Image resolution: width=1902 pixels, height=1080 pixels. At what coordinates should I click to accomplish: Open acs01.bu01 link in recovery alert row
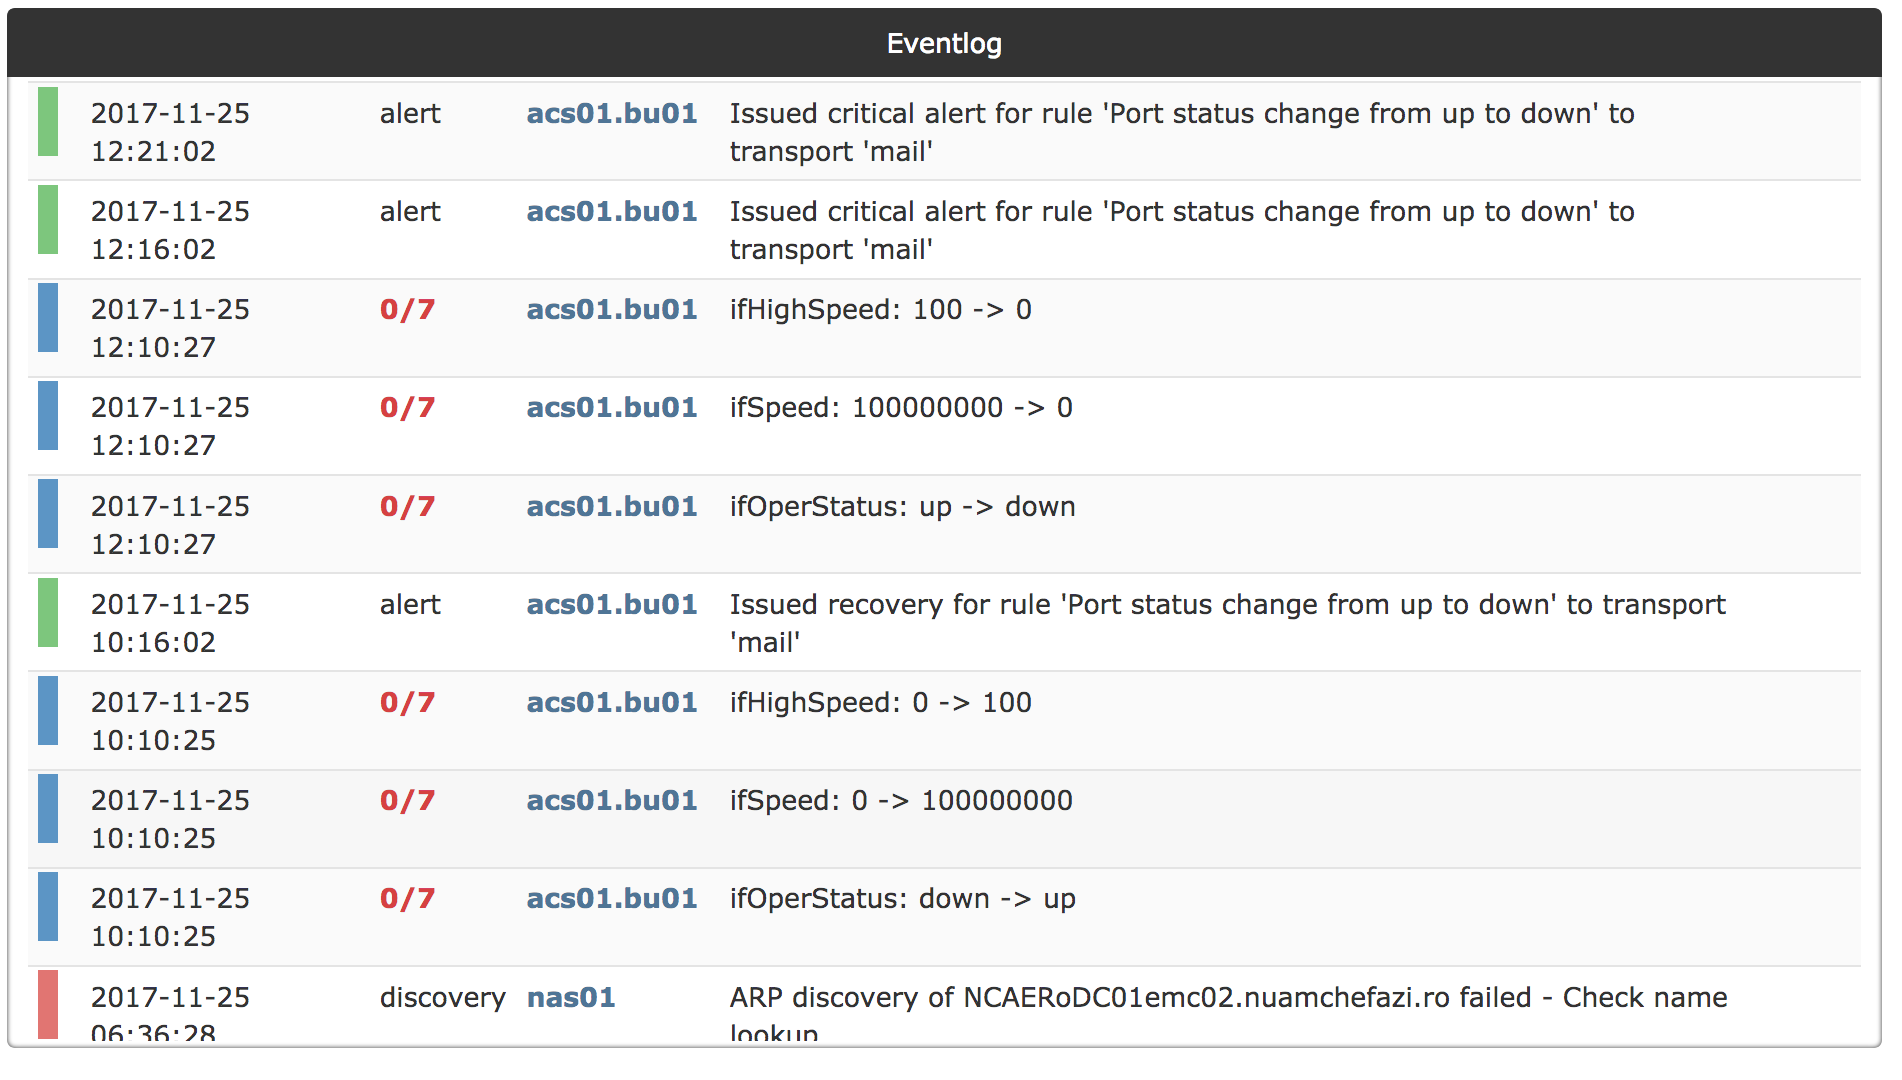(612, 605)
